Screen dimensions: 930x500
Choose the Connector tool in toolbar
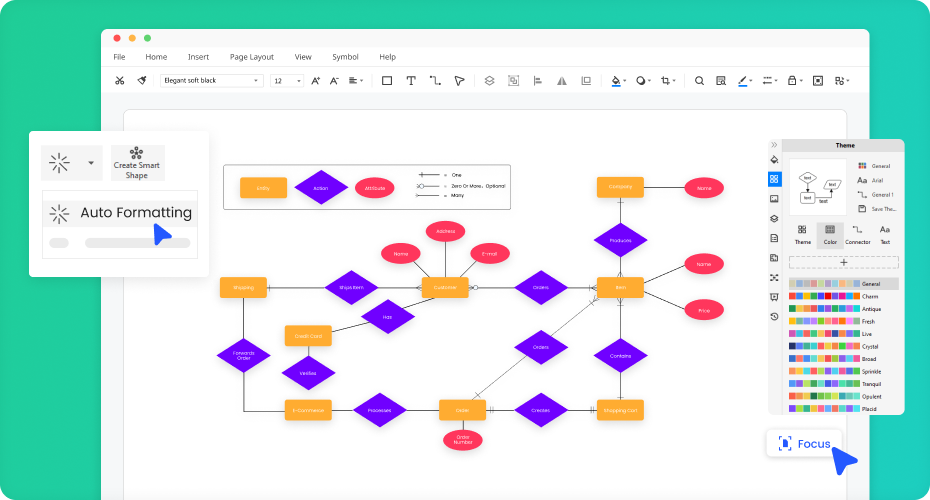coord(435,81)
